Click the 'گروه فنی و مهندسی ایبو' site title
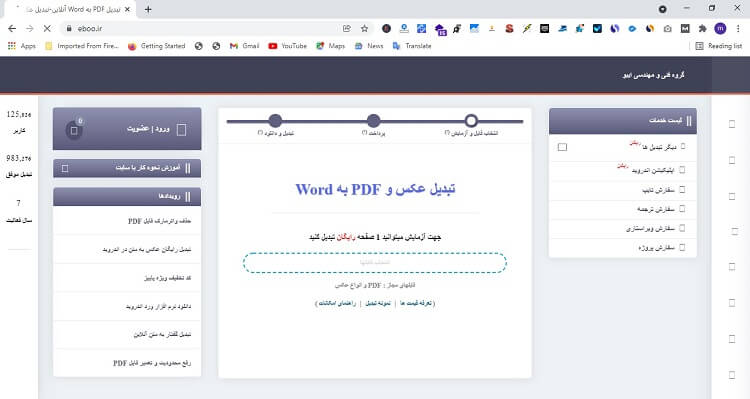The height and width of the screenshot is (399, 750). click(x=653, y=75)
